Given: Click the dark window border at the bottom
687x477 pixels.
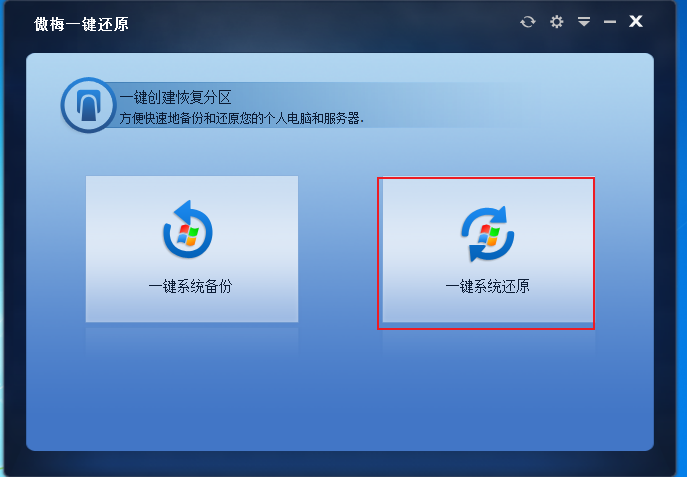Looking at the screenshot, I should [x=340, y=464].
